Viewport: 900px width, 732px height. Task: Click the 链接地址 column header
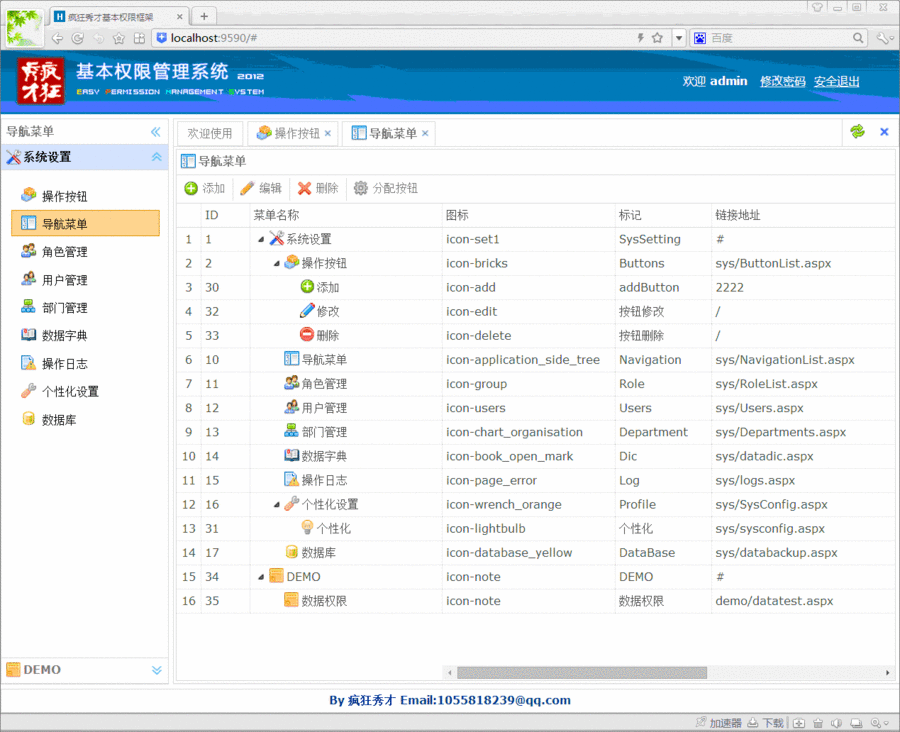803,215
